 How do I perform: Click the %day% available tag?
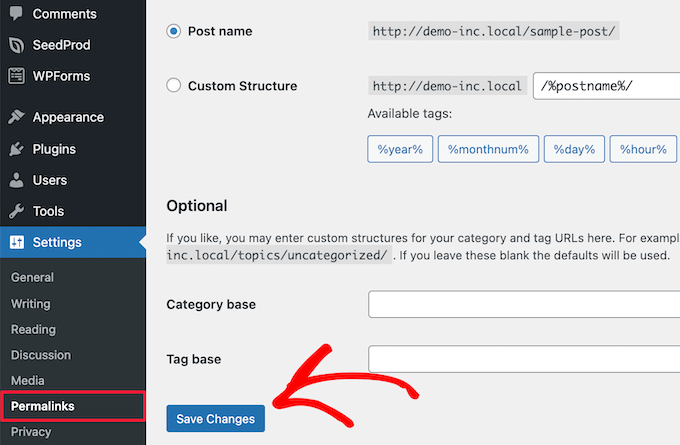pyautogui.click(x=574, y=150)
